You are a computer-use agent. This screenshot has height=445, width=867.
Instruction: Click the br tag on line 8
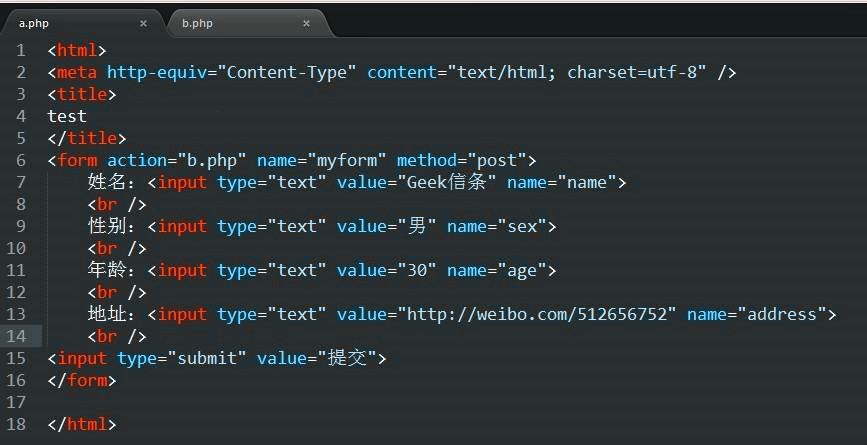[x=117, y=205]
